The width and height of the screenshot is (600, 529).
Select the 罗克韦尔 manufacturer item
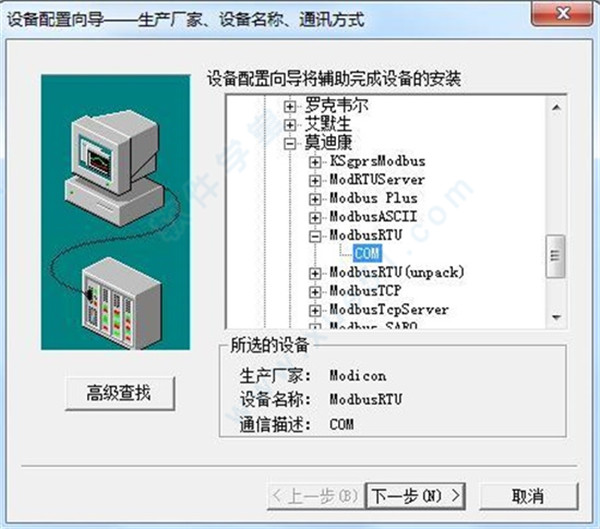pos(336,105)
